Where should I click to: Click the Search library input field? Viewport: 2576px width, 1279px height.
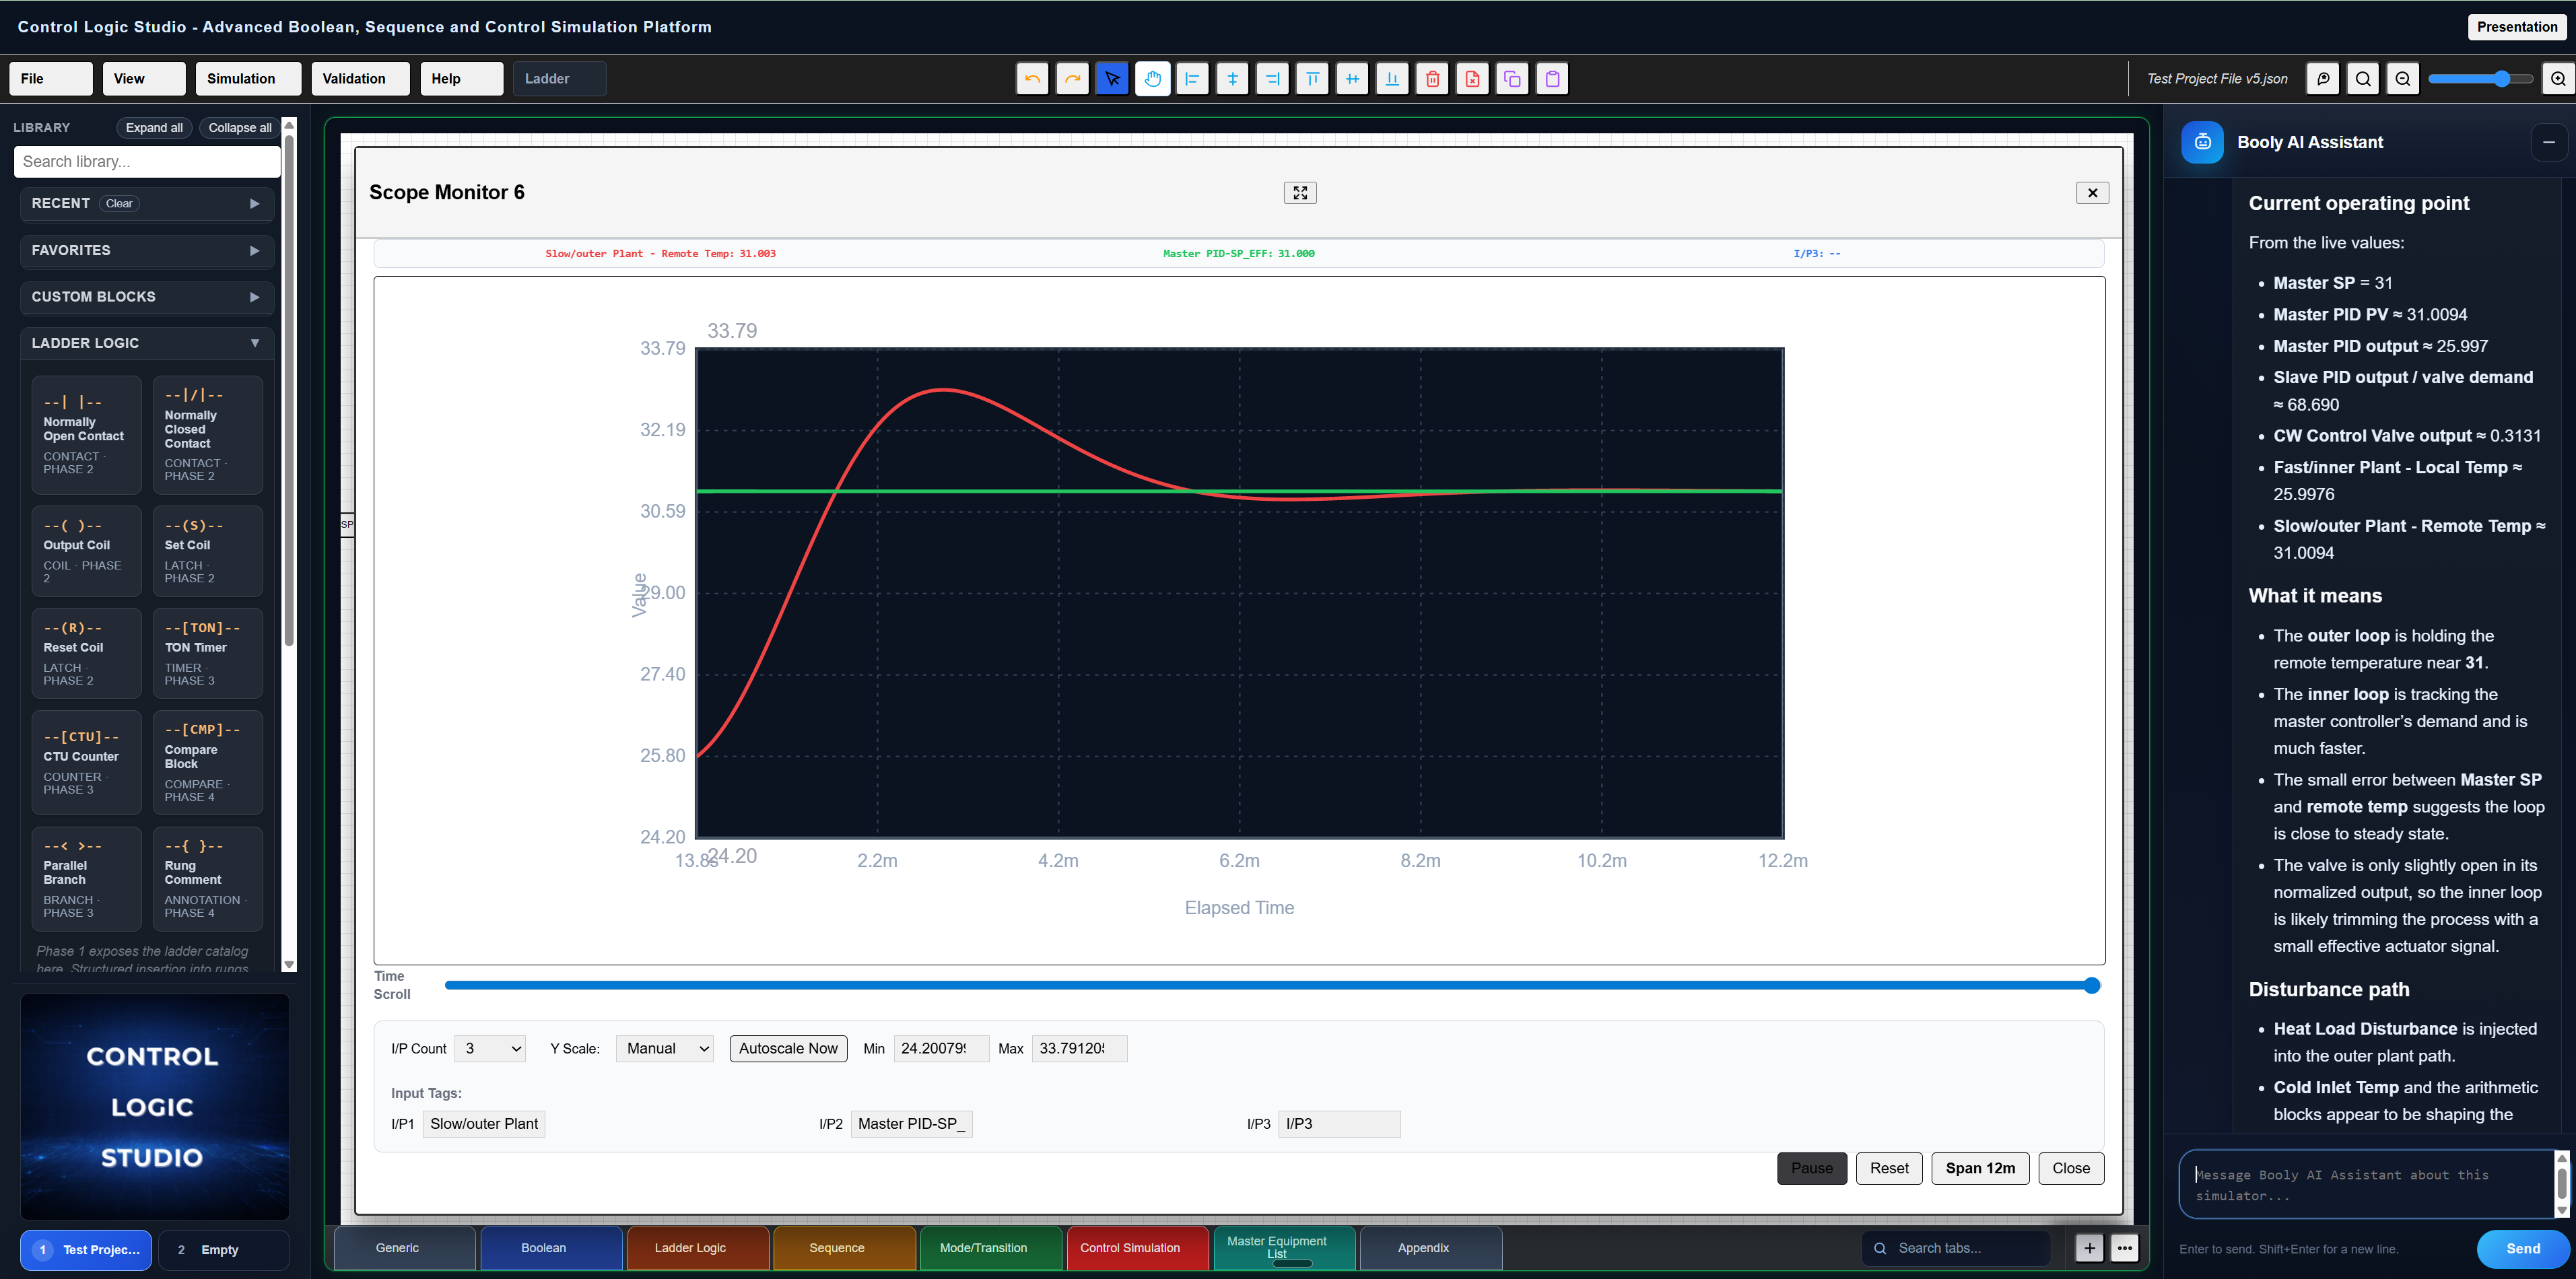point(146,161)
